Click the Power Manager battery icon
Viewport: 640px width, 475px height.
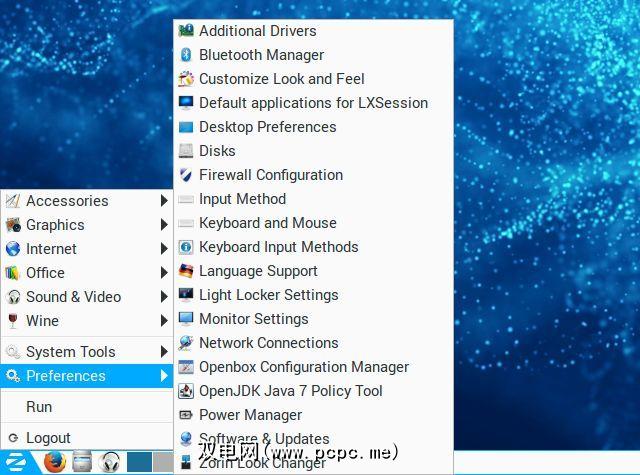pos(186,415)
